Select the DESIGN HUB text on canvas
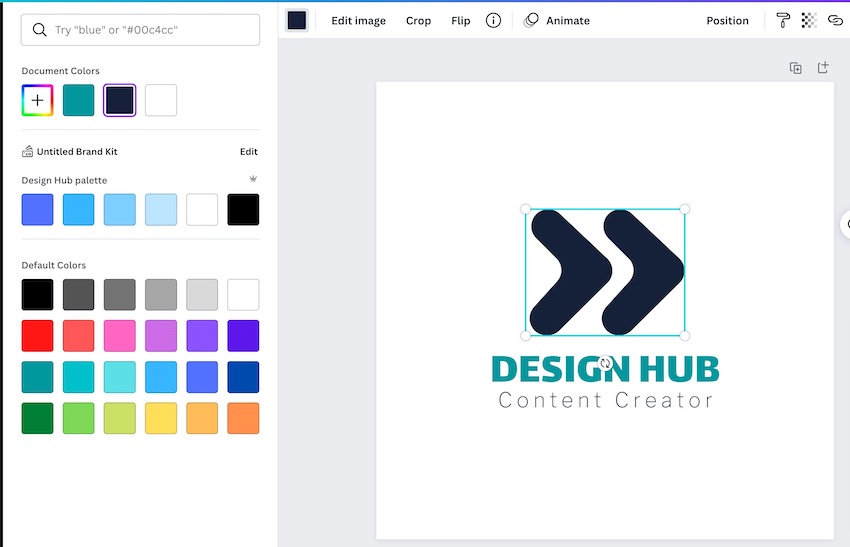This screenshot has width=850, height=547. tap(605, 369)
